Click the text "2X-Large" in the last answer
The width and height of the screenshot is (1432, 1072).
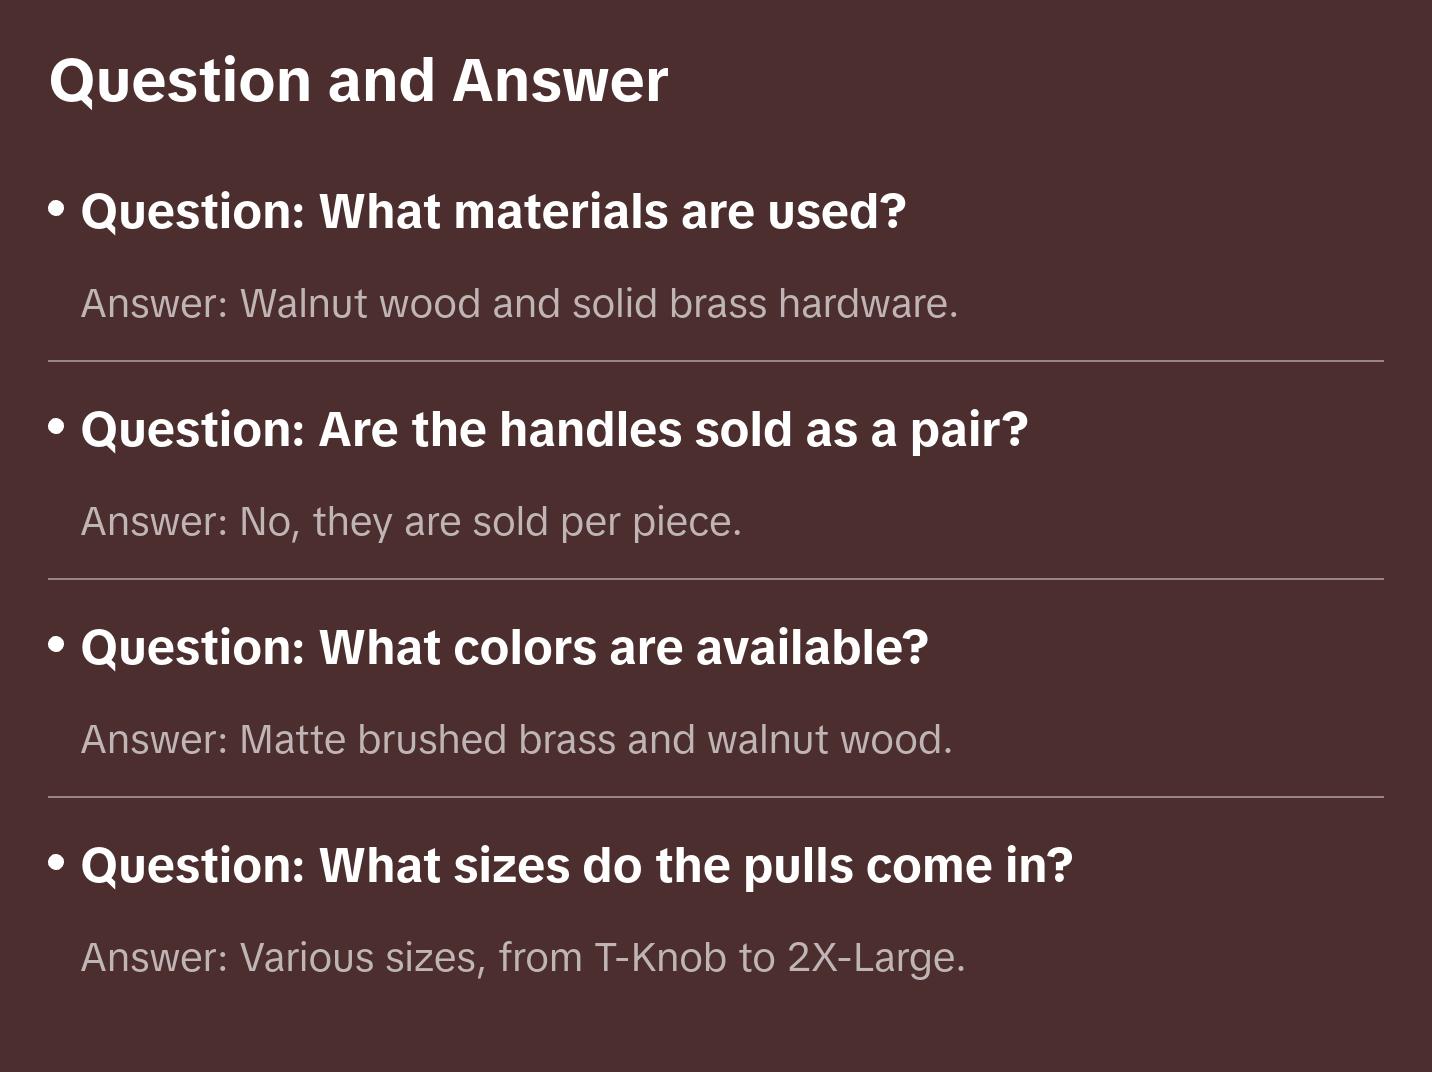[875, 958]
